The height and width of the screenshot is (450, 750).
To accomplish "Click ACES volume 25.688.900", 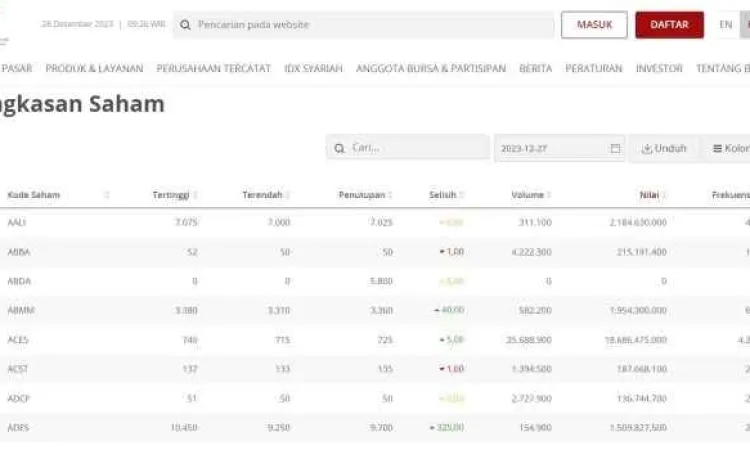I will tap(529, 340).
